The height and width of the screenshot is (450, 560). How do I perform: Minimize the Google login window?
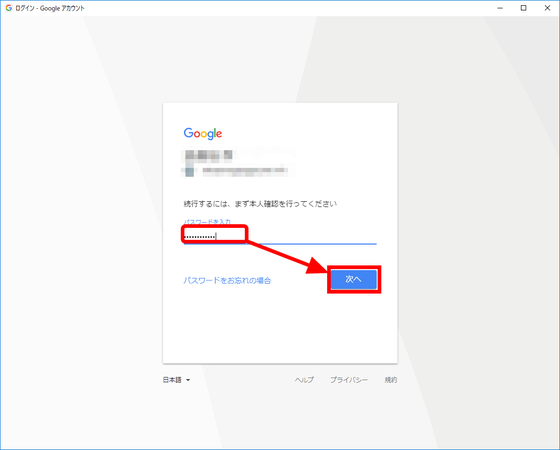(500, 8)
